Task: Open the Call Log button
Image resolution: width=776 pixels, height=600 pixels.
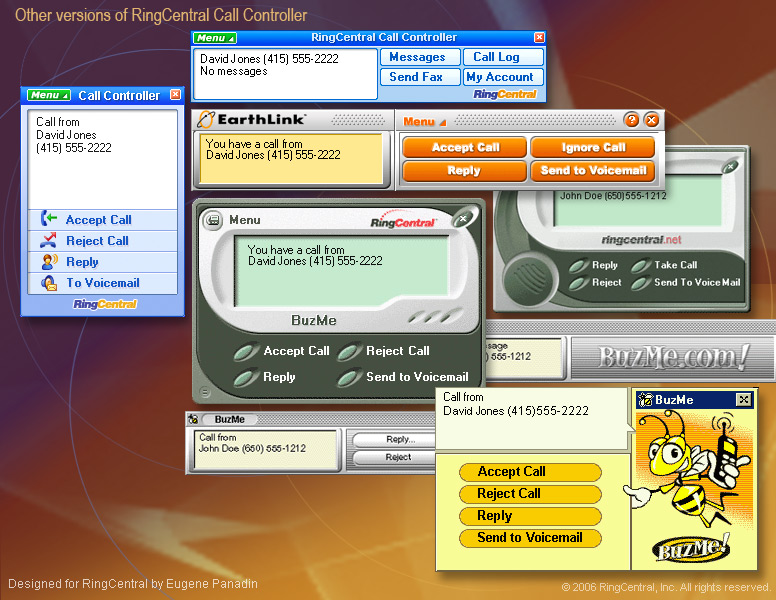Action: pyautogui.click(x=503, y=58)
